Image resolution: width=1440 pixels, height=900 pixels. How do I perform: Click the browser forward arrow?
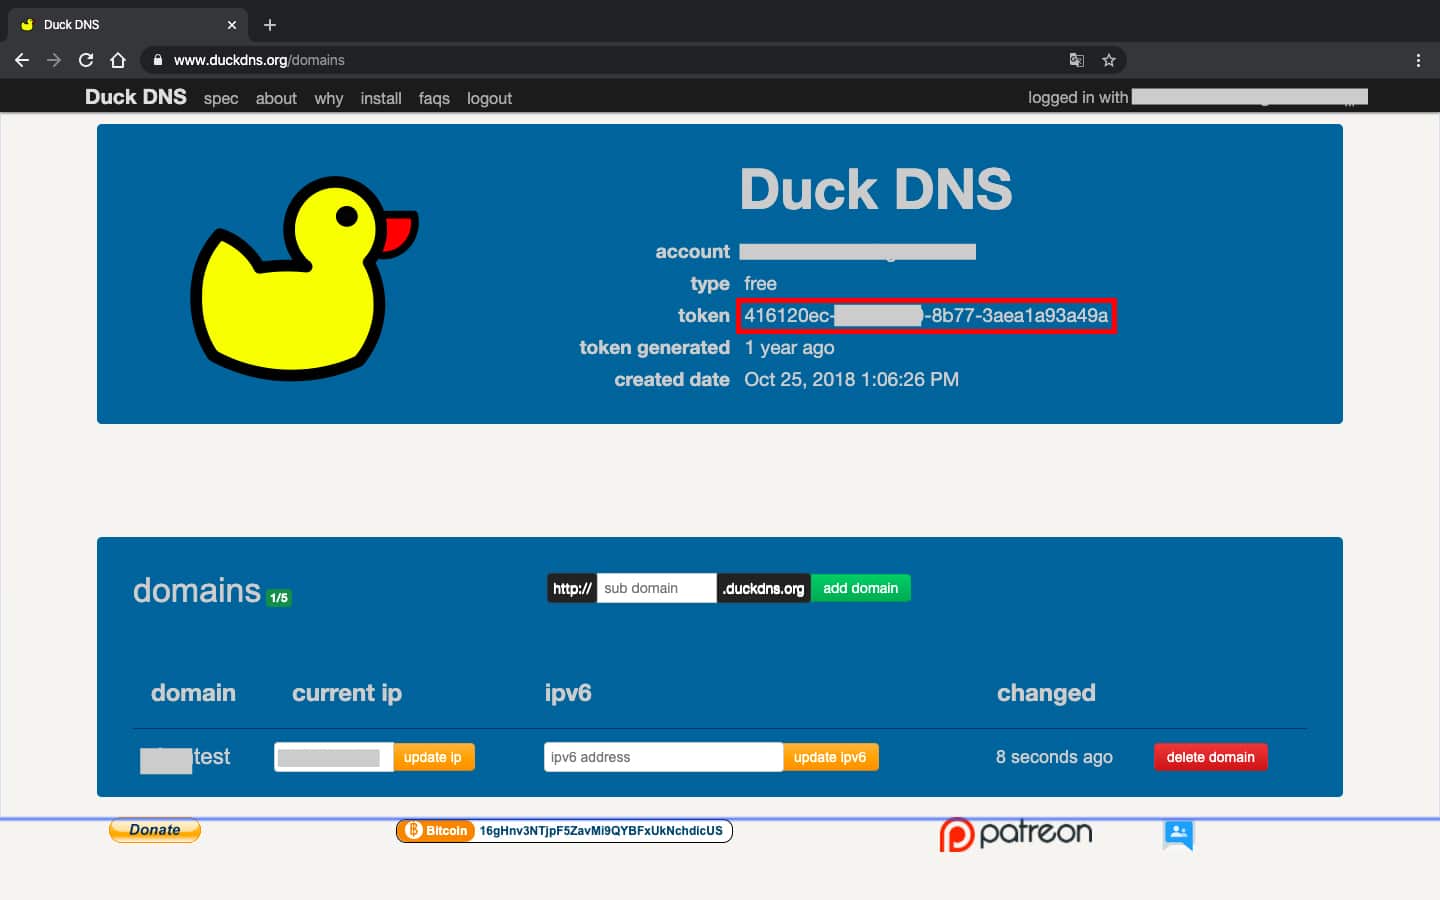coord(54,60)
